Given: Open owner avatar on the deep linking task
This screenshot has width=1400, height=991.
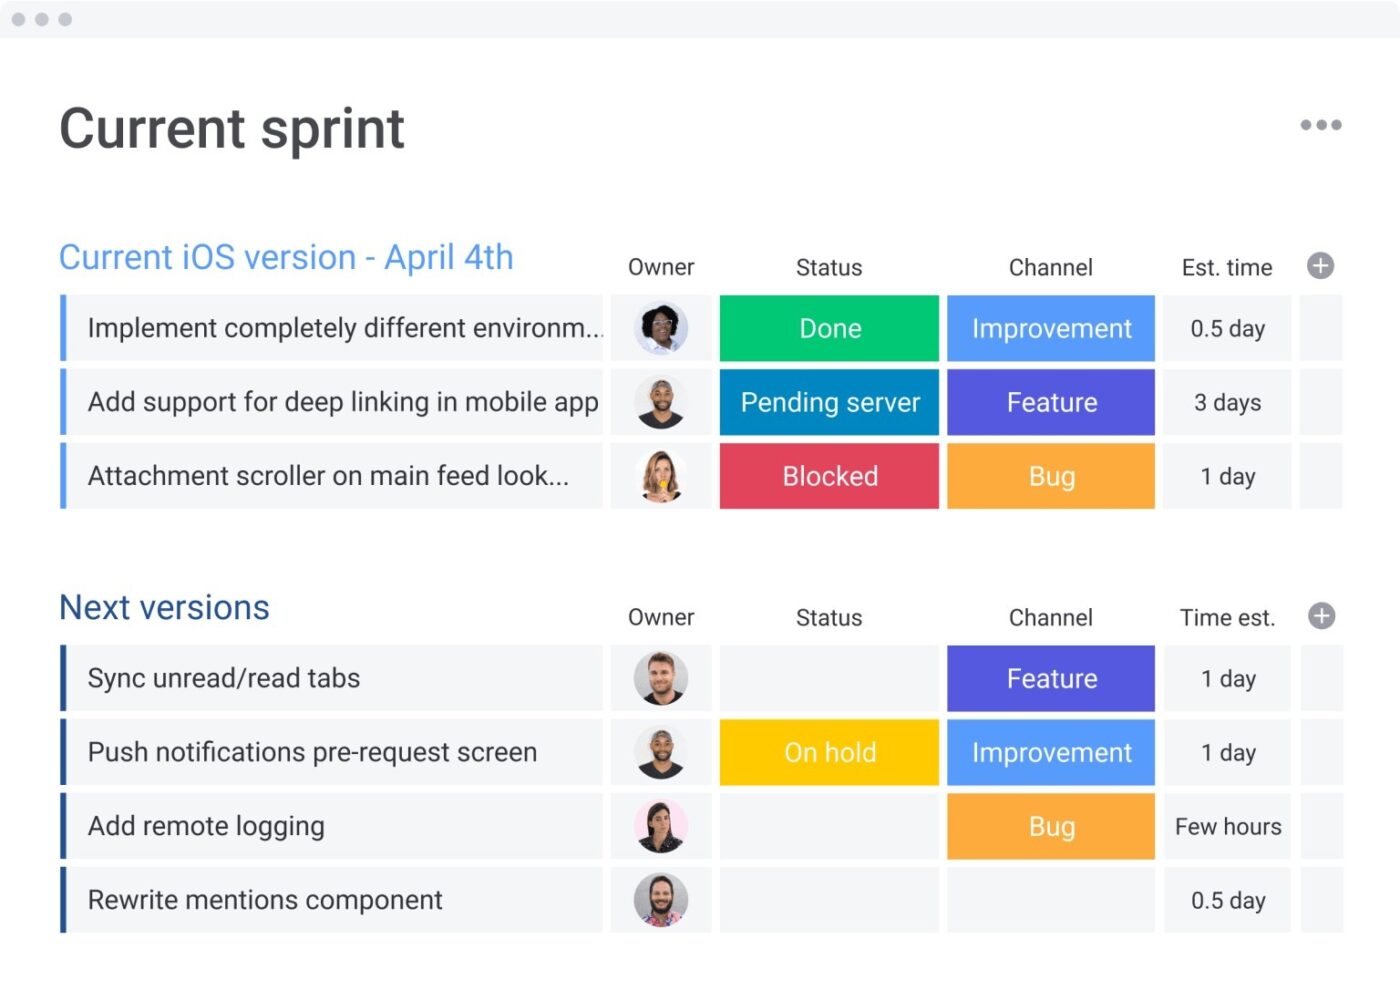Looking at the screenshot, I should click(660, 402).
